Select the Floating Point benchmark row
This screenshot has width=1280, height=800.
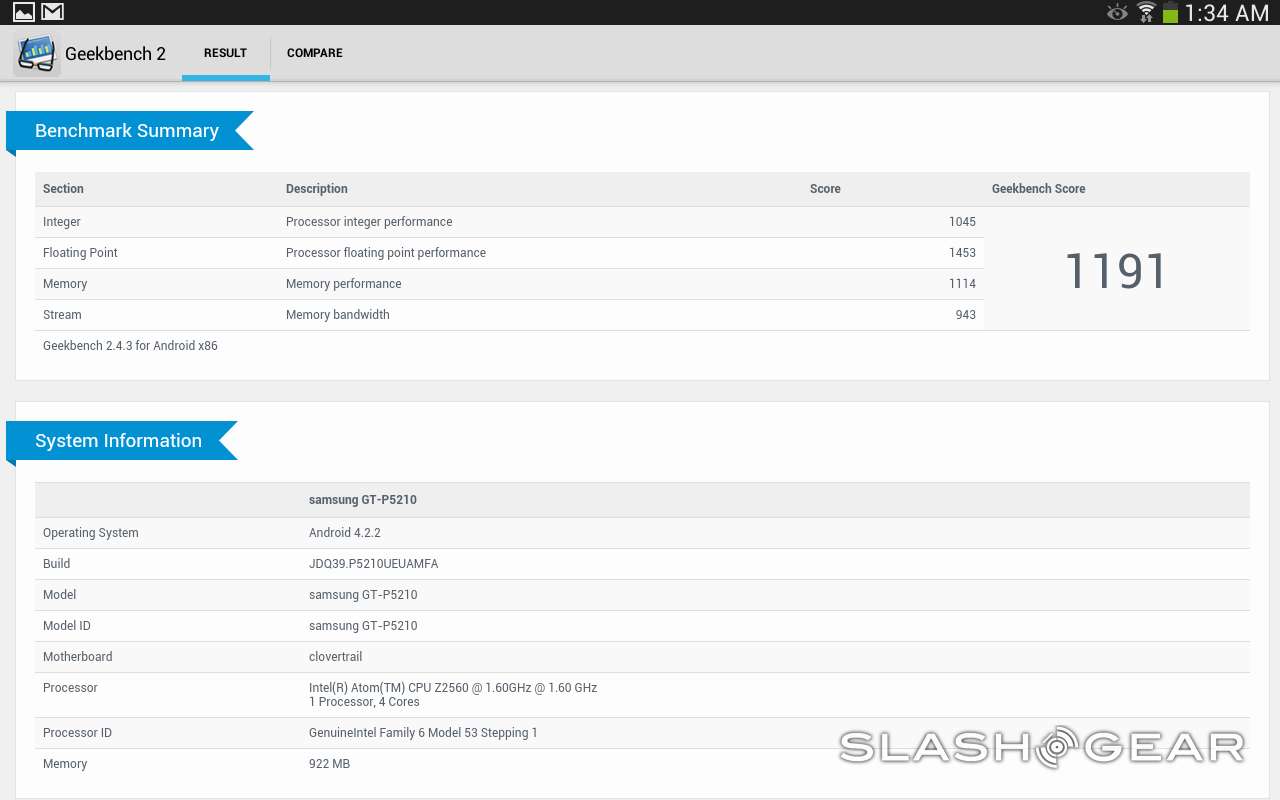pos(509,253)
